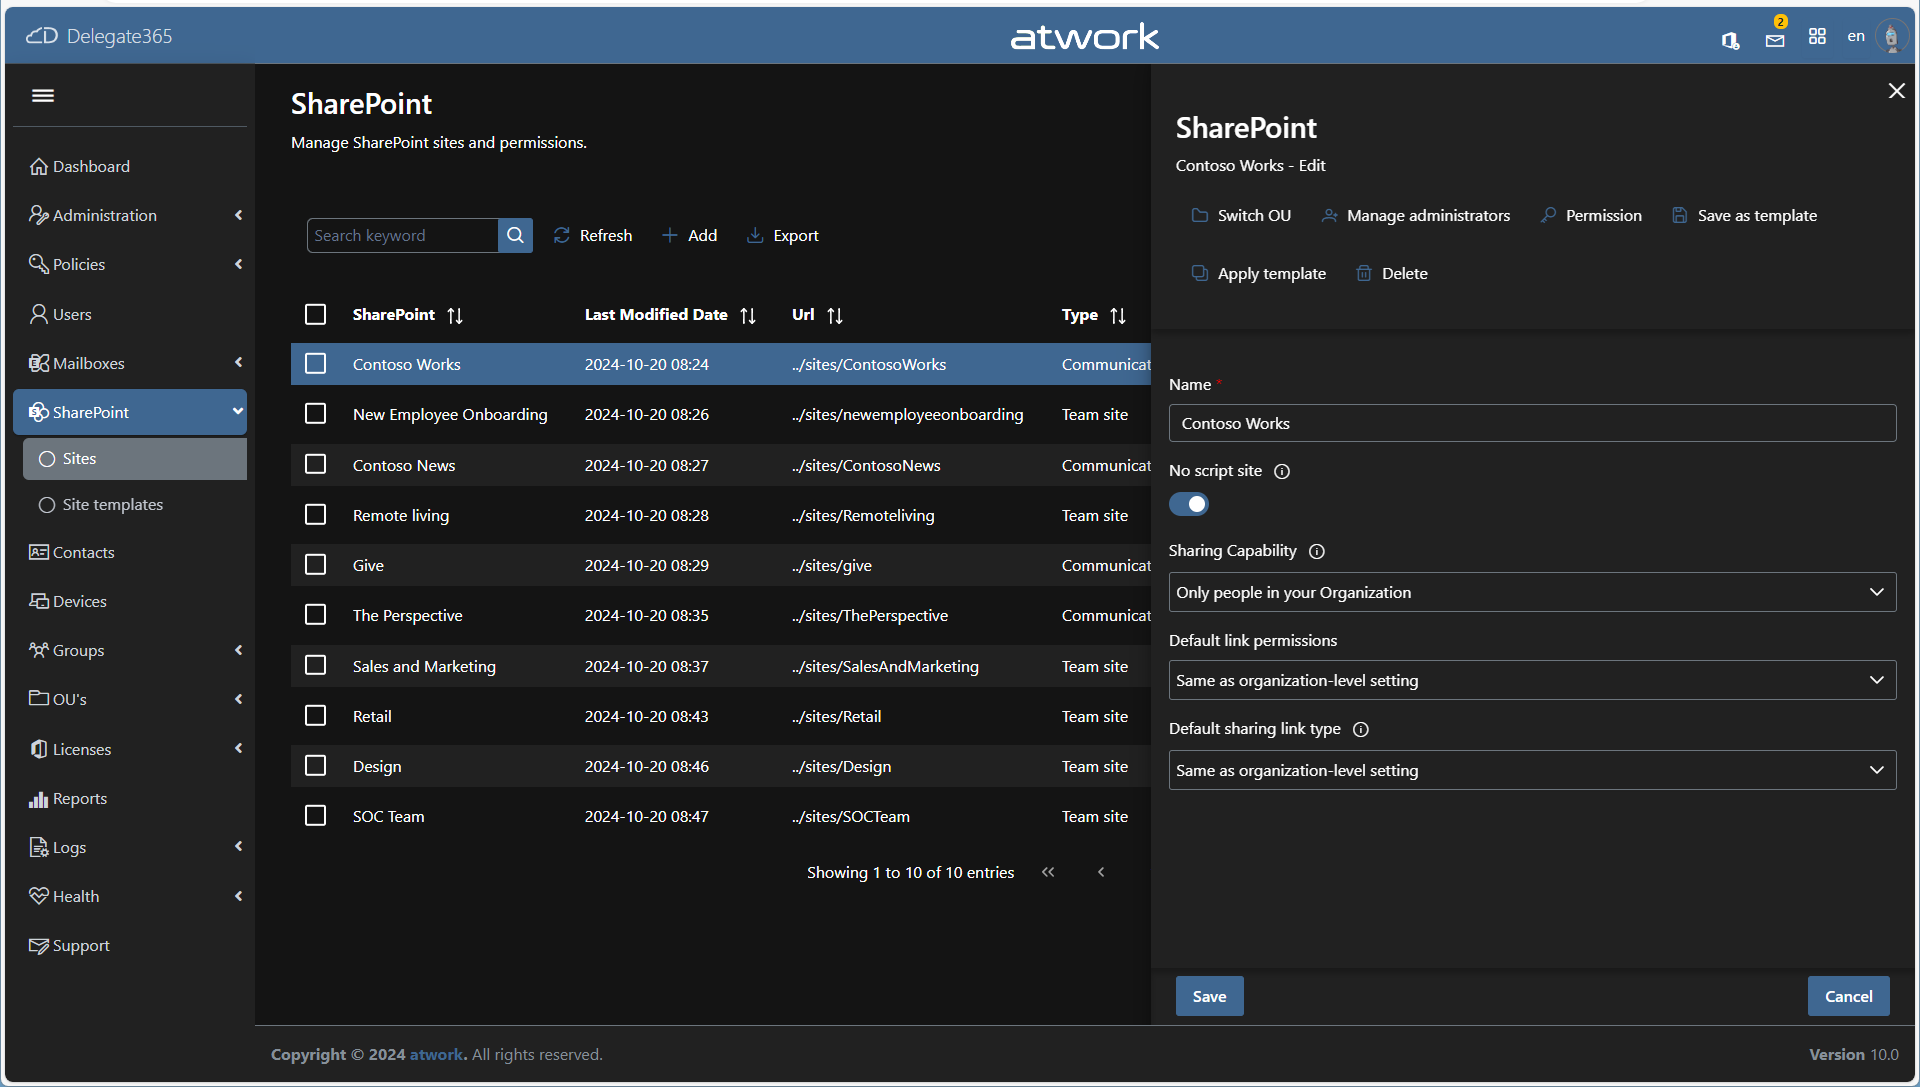Open the Logs menu item
The width and height of the screenshot is (1920, 1087).
pos(130,847)
